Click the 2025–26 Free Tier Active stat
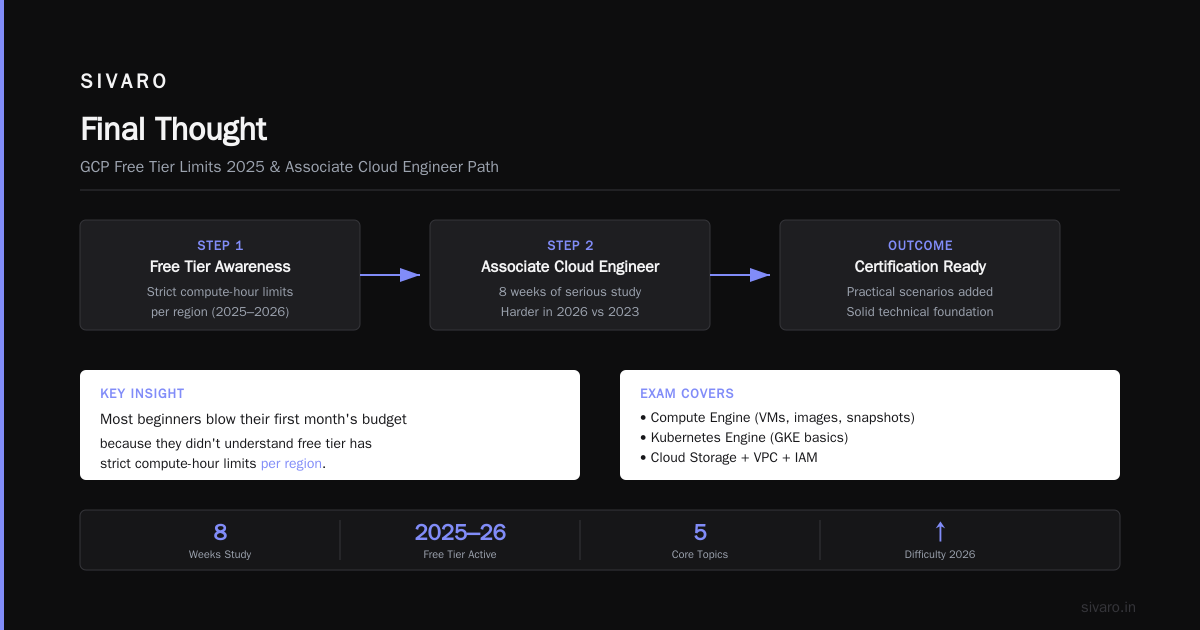 [x=460, y=540]
